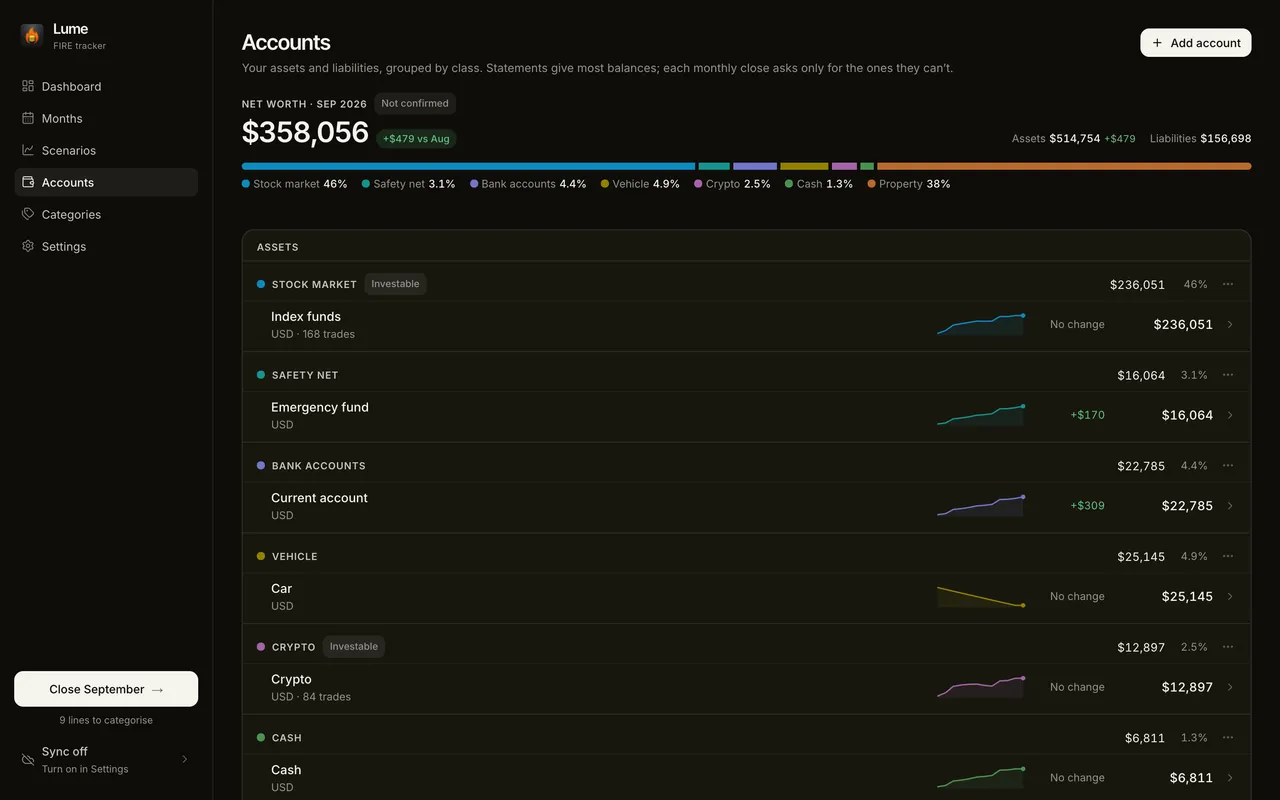Click the Accounts wallet icon in the sidebar
The height and width of the screenshot is (800, 1280).
28,182
